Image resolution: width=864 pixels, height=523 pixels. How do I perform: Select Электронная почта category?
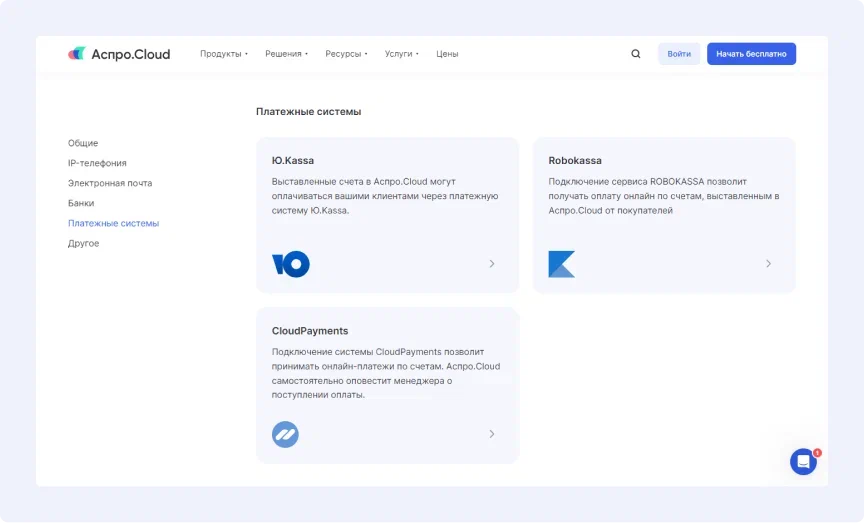pos(110,183)
